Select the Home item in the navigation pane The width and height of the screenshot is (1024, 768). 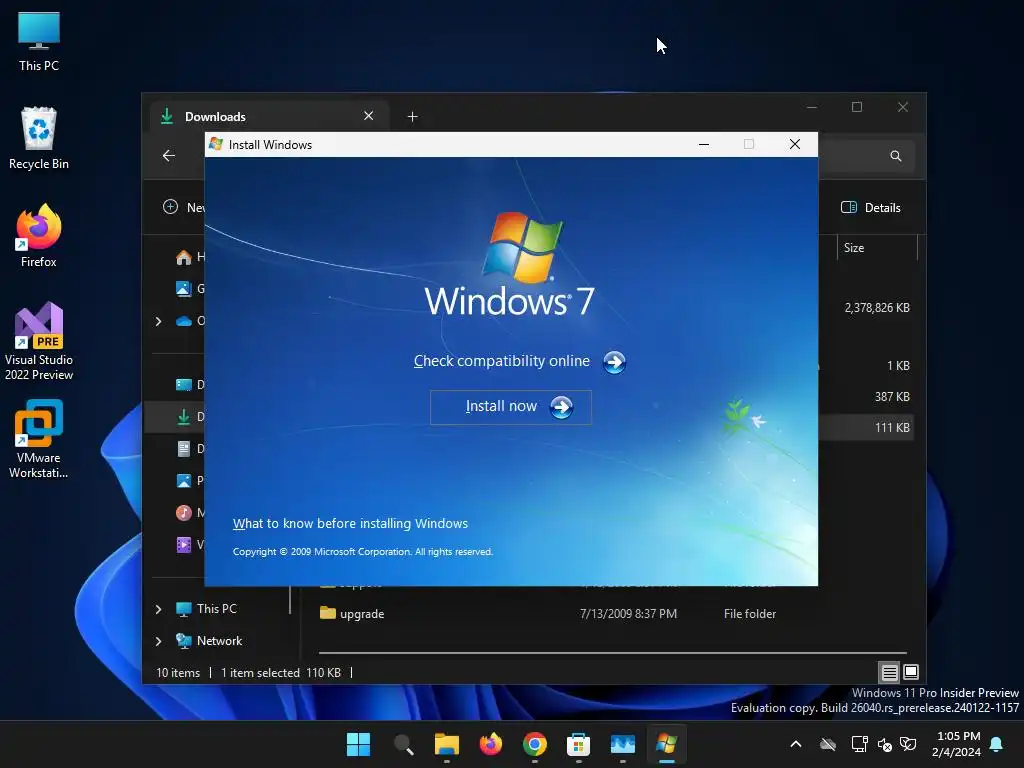[189, 257]
